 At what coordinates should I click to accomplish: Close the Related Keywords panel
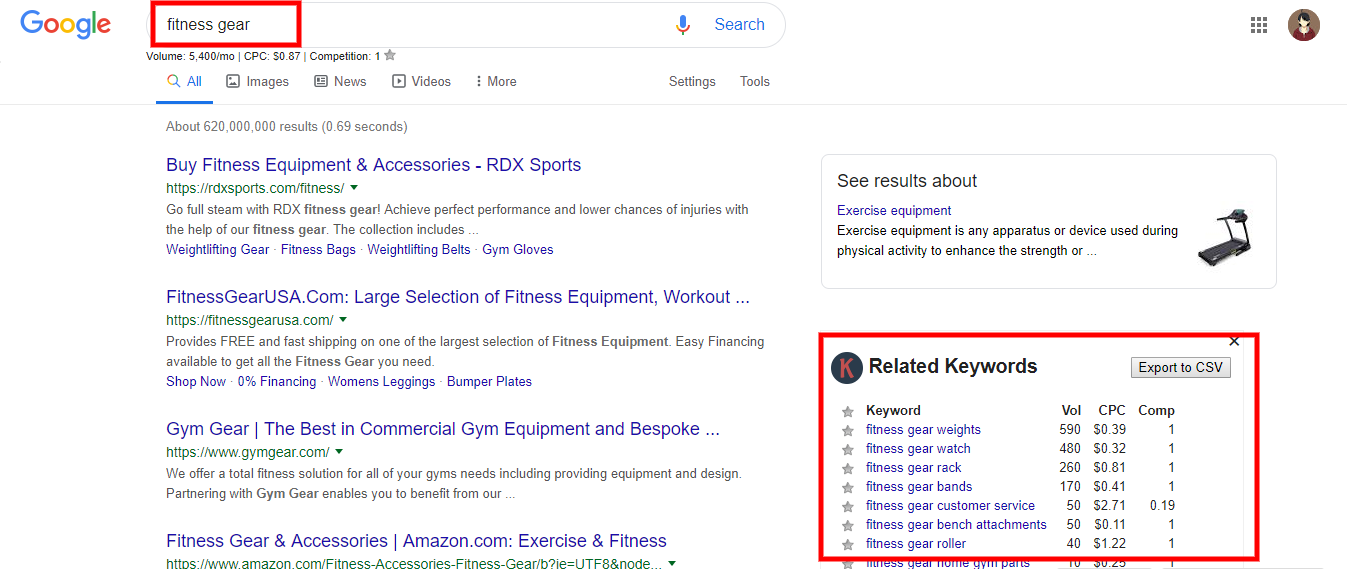coord(1234,342)
